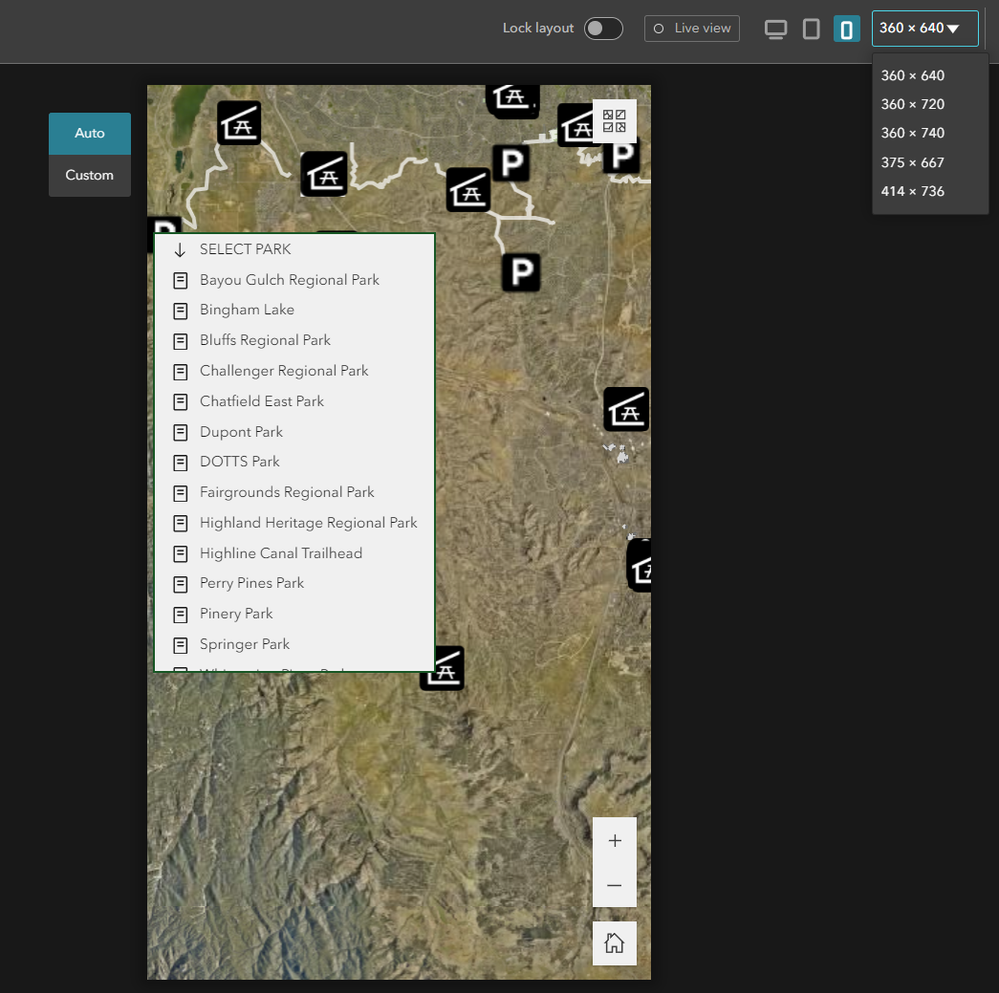The width and height of the screenshot is (999, 993).
Task: Select the Custom layout button
Action: [90, 175]
